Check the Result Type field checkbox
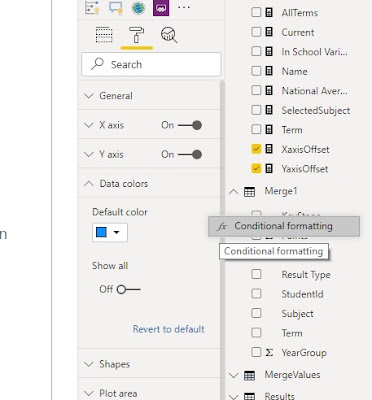Viewport: 372px width, 400px height. pyautogui.click(x=256, y=274)
